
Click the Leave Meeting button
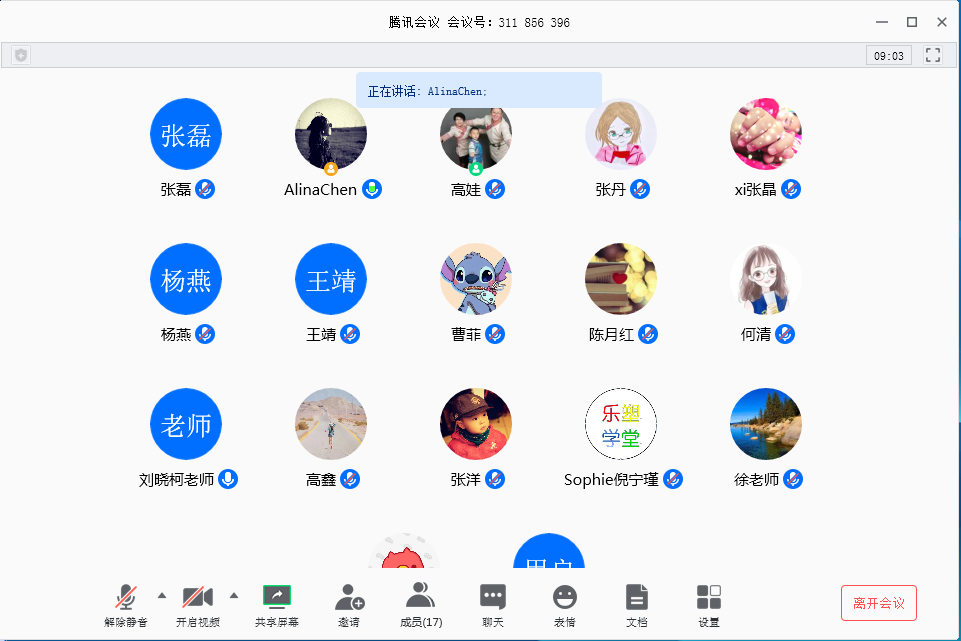pyautogui.click(x=878, y=603)
